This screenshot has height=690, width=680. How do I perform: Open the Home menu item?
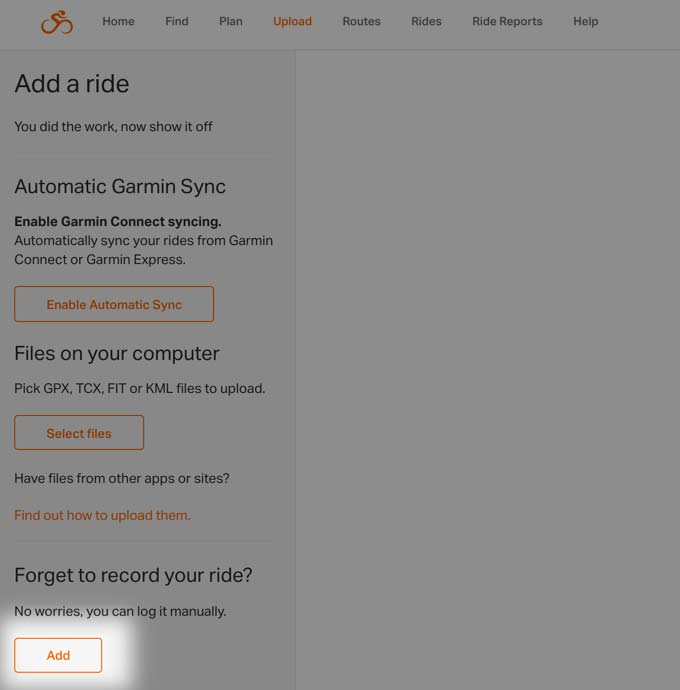point(118,21)
